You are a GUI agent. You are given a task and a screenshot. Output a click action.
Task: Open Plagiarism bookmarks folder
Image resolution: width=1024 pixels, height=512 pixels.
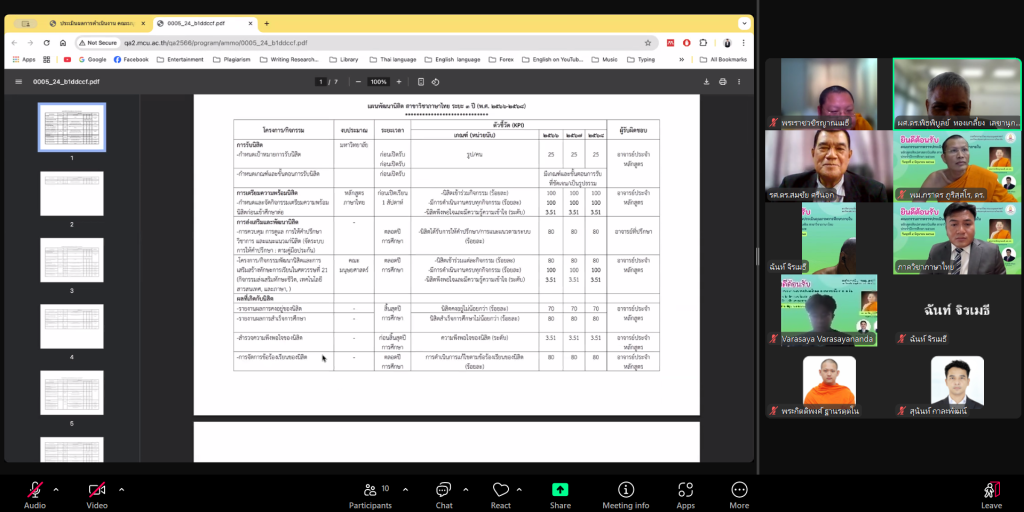click(231, 59)
